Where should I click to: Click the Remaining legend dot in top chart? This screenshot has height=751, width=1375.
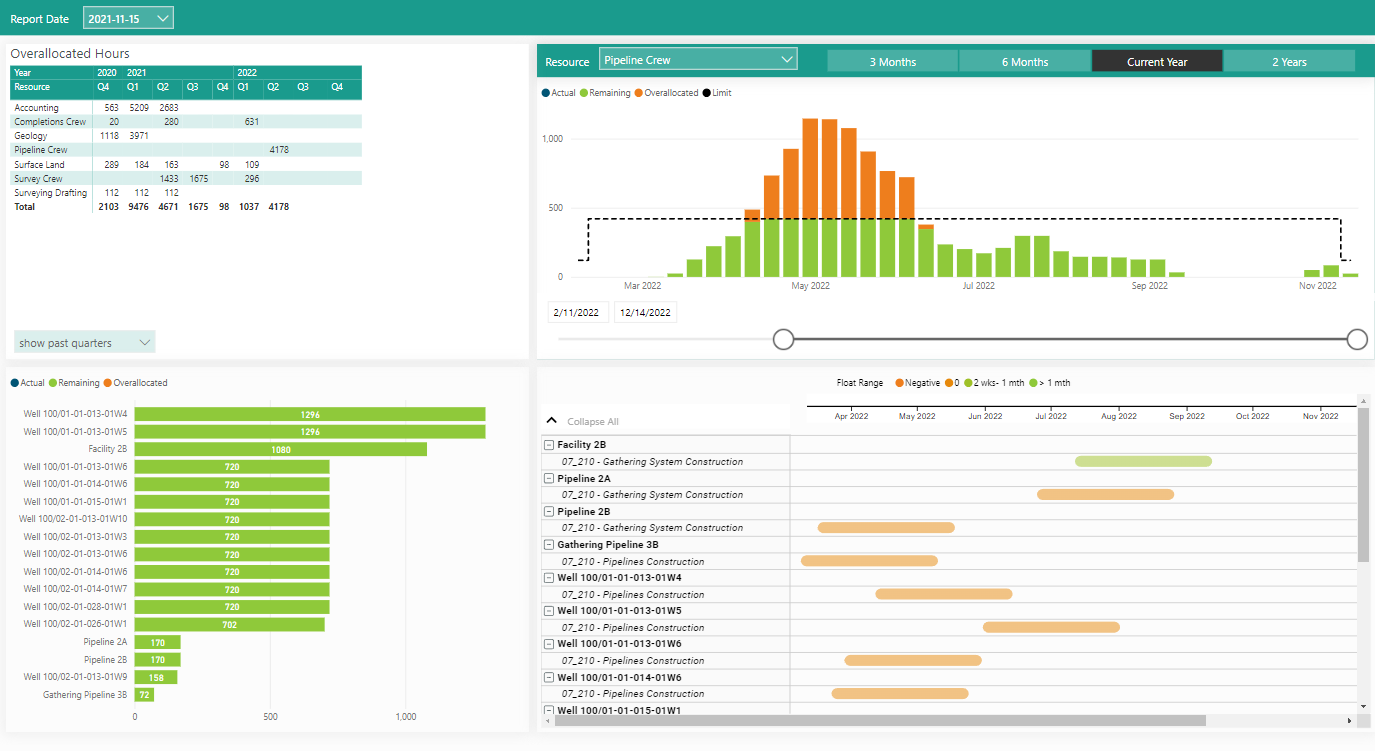[584, 93]
